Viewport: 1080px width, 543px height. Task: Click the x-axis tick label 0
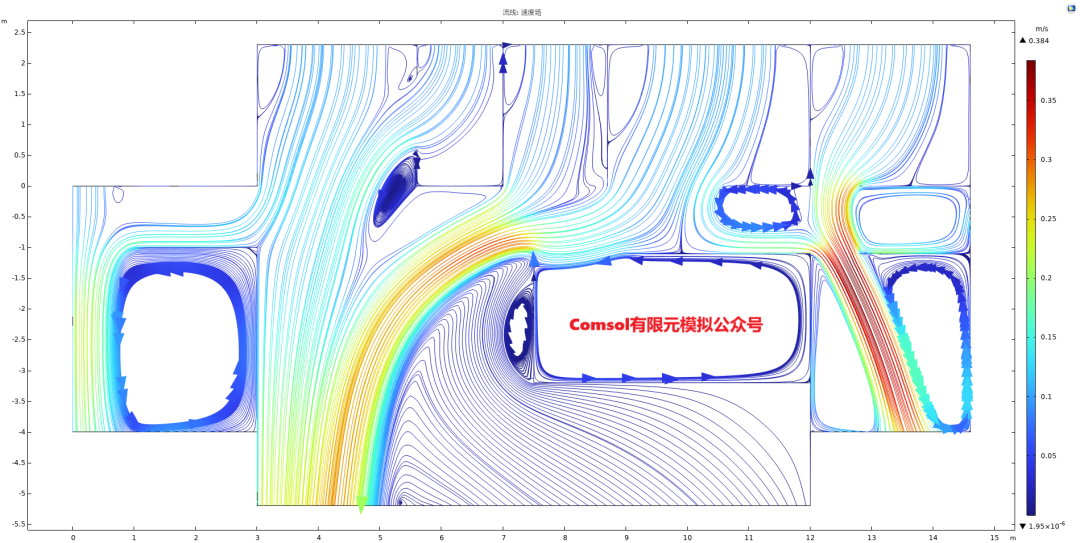coord(73,538)
